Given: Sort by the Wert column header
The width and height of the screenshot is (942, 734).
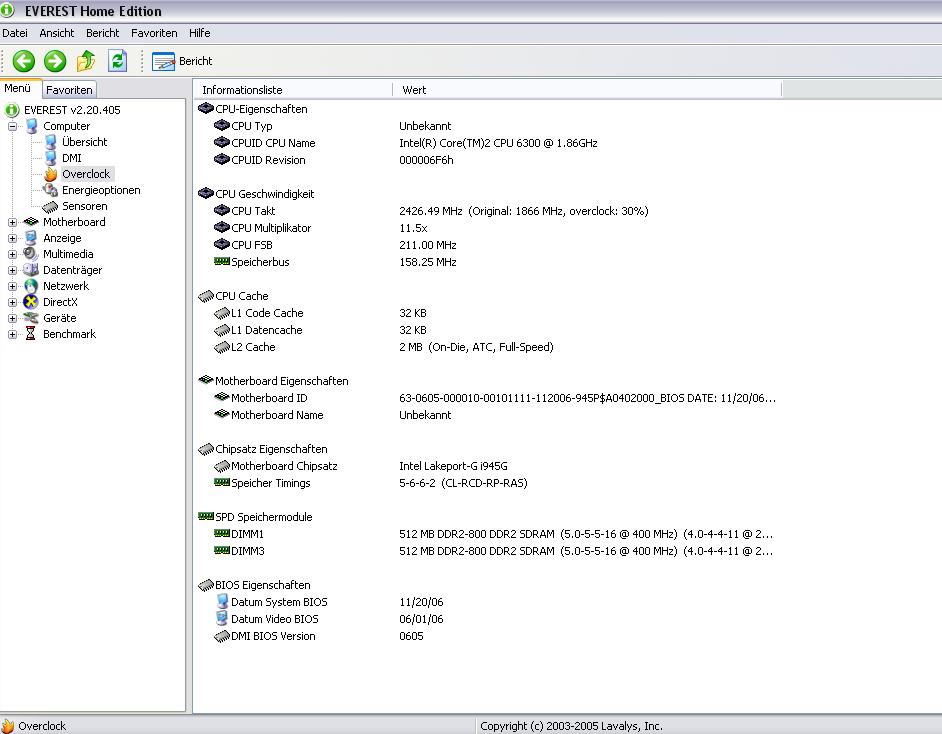Looking at the screenshot, I should [587, 90].
